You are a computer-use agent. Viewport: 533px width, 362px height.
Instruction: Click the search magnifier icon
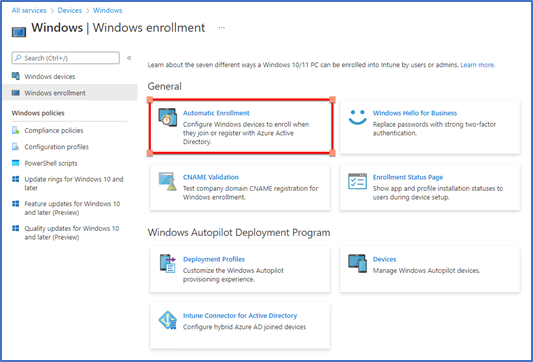(18, 58)
